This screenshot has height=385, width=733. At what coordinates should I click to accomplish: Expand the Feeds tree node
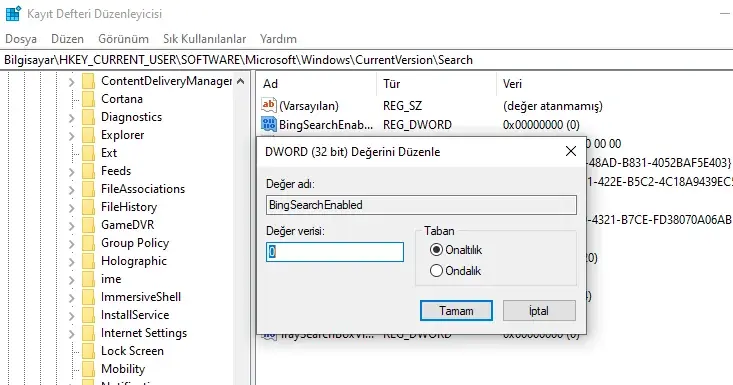point(71,172)
